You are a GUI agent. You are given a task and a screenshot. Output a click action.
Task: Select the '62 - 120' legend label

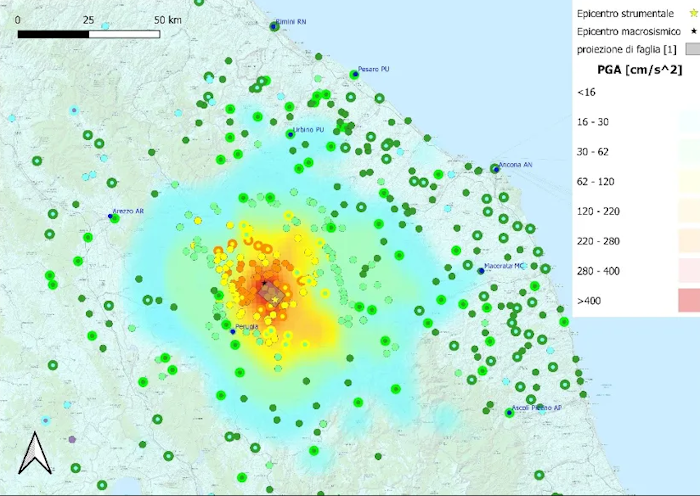coord(596,181)
